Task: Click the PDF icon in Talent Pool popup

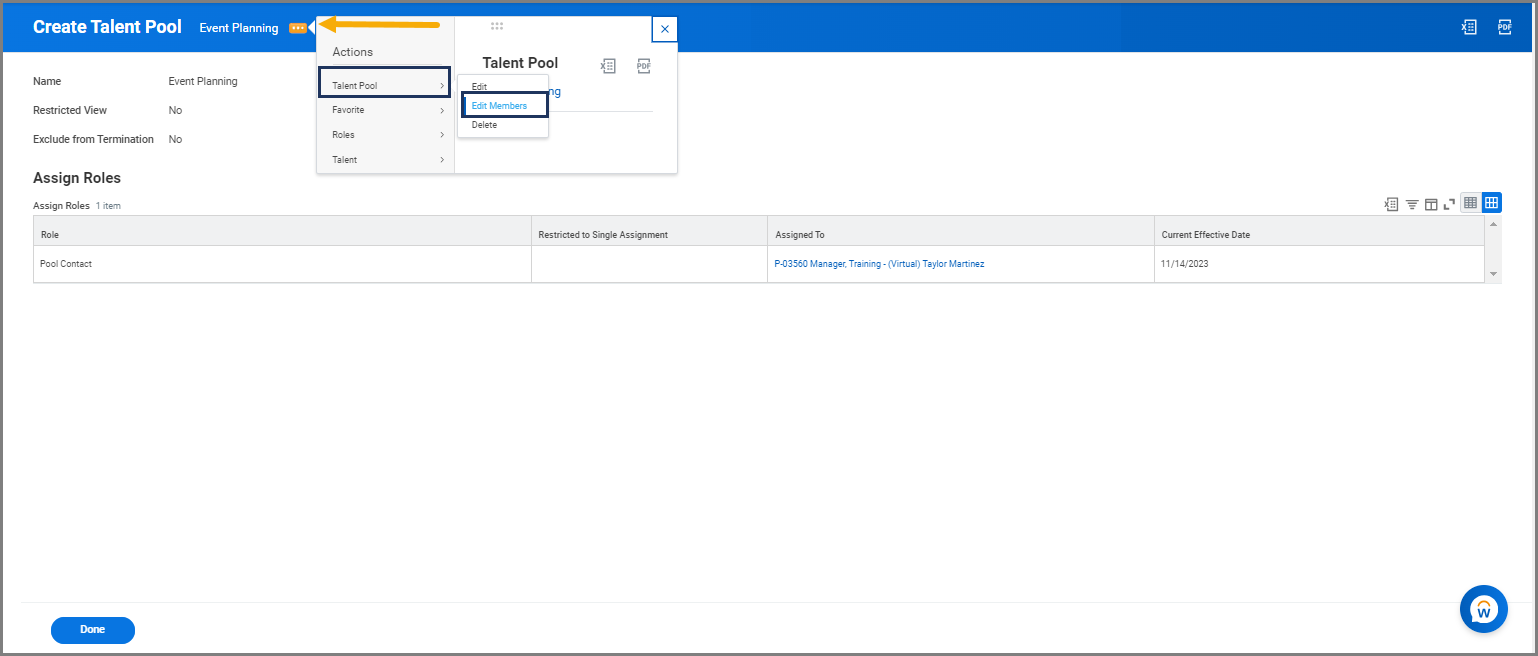Action: coord(643,66)
